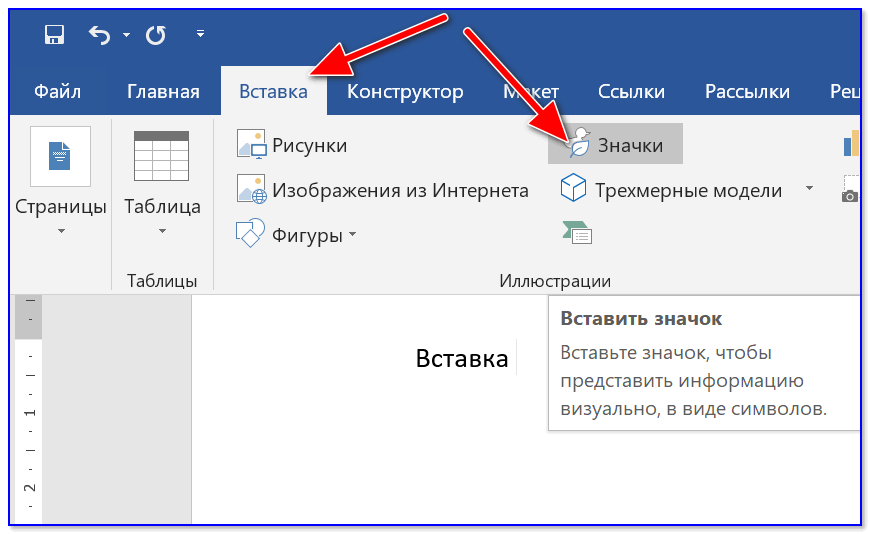Choose Изображения из Интернета
This screenshot has width=870, height=534.
(383, 190)
